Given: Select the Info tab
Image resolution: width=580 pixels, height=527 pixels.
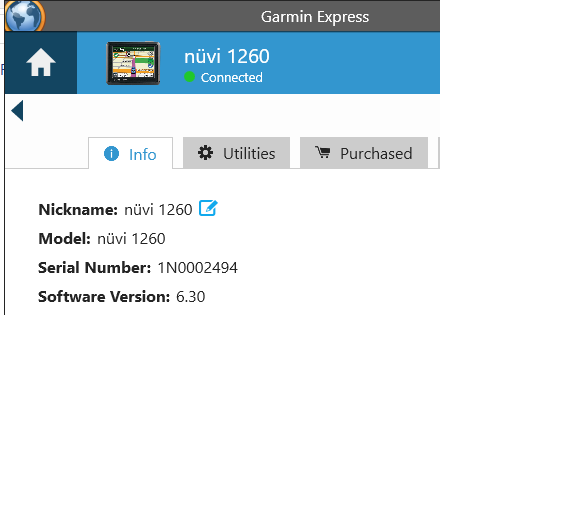Looking at the screenshot, I should (131, 153).
